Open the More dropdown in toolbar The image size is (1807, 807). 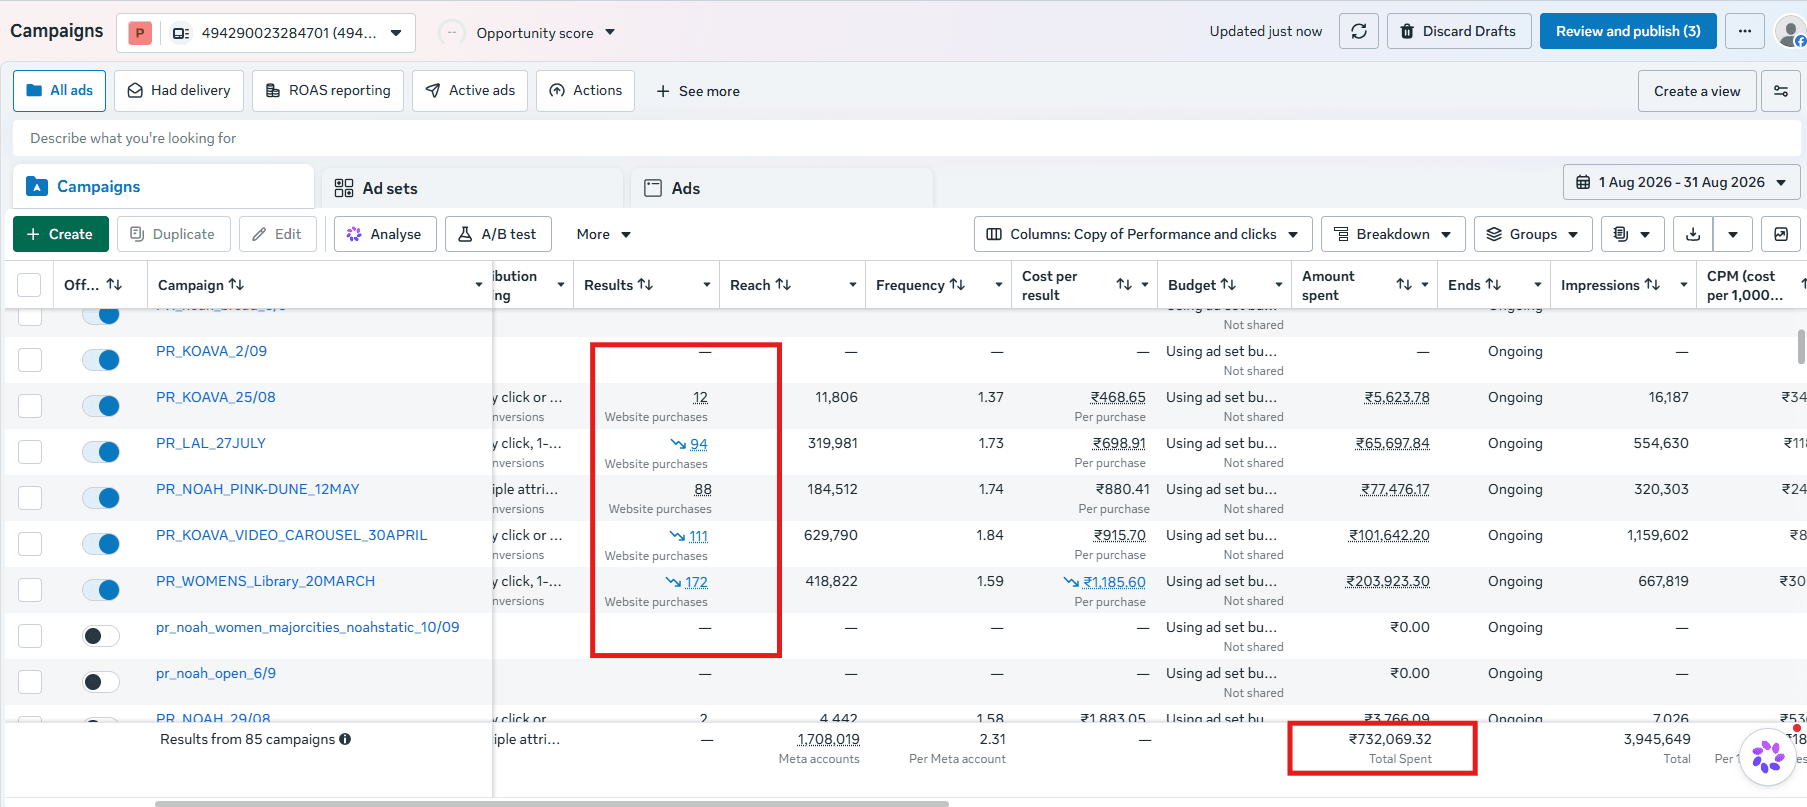click(603, 234)
